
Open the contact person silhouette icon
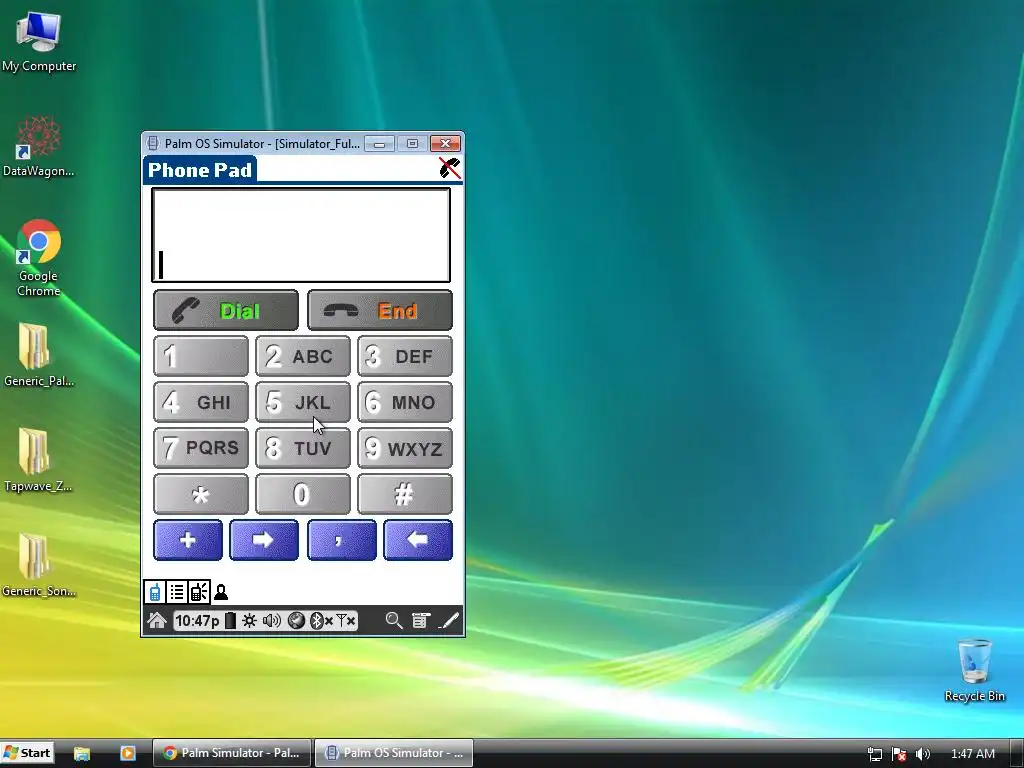click(x=221, y=592)
